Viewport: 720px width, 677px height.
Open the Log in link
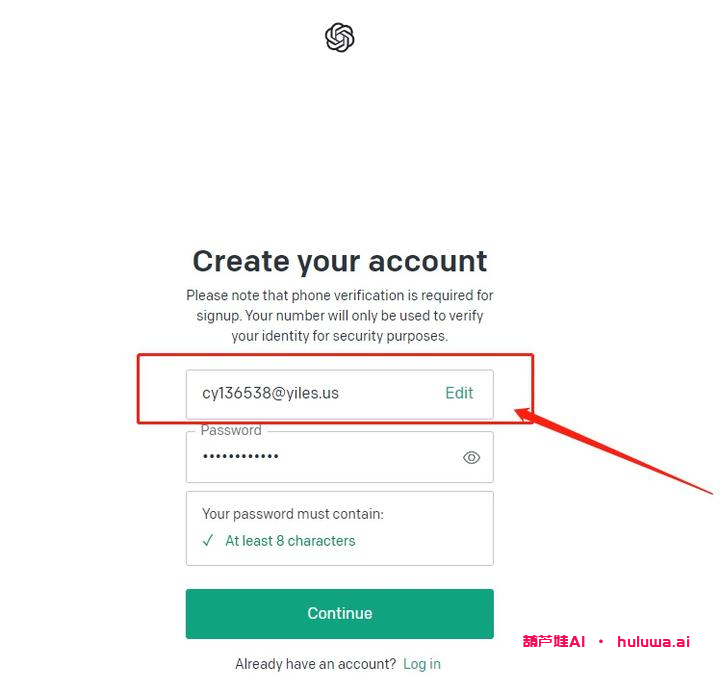click(421, 664)
